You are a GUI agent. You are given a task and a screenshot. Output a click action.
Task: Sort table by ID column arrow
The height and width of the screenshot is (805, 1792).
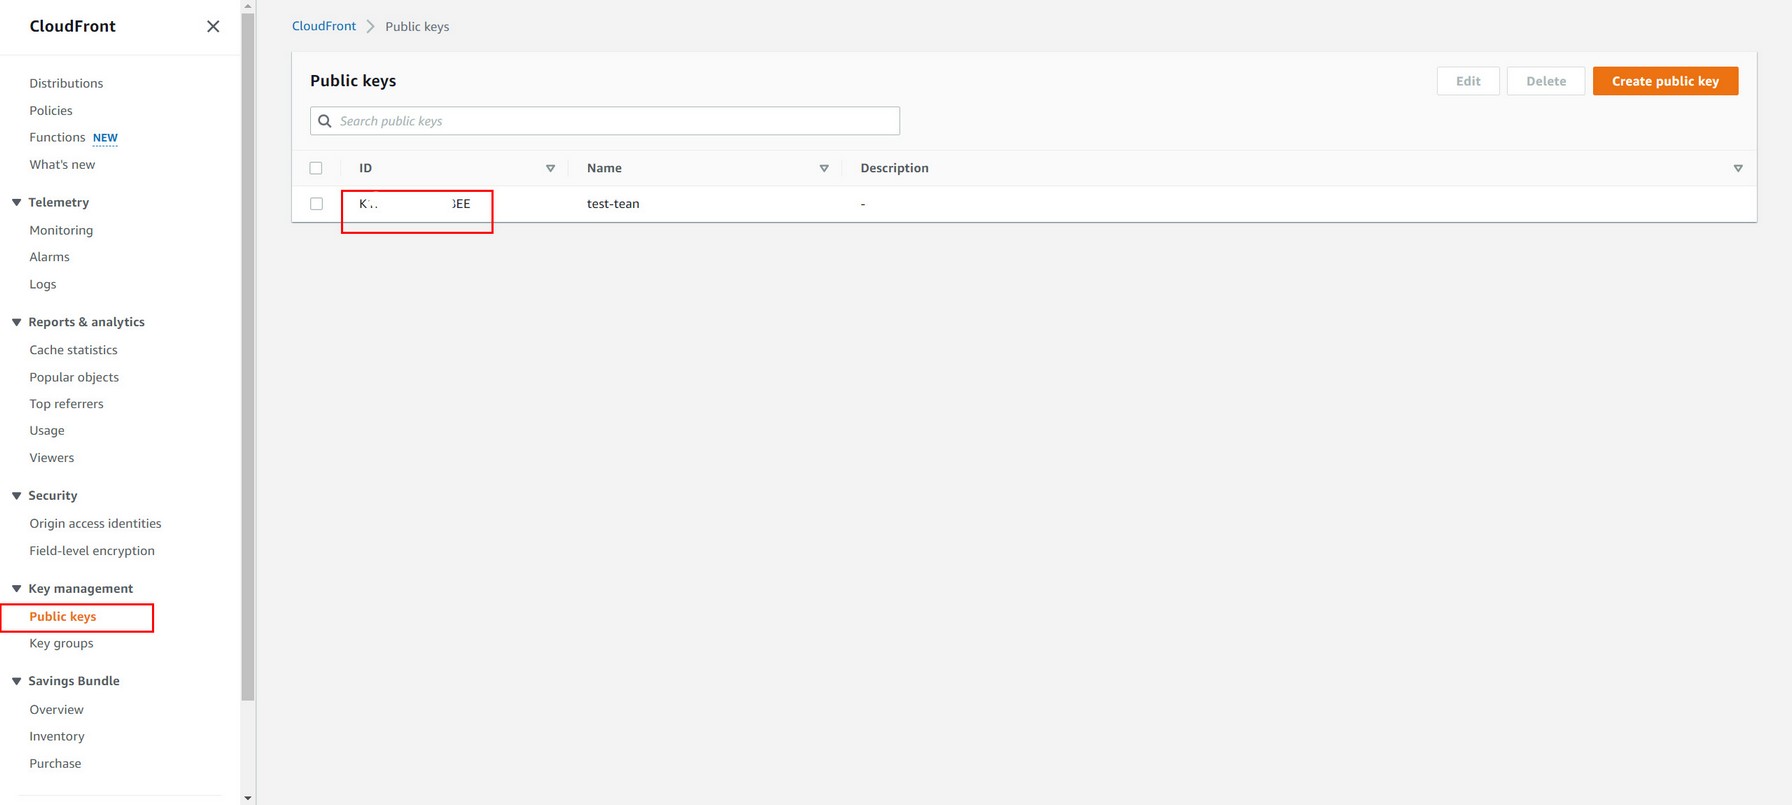pos(550,168)
